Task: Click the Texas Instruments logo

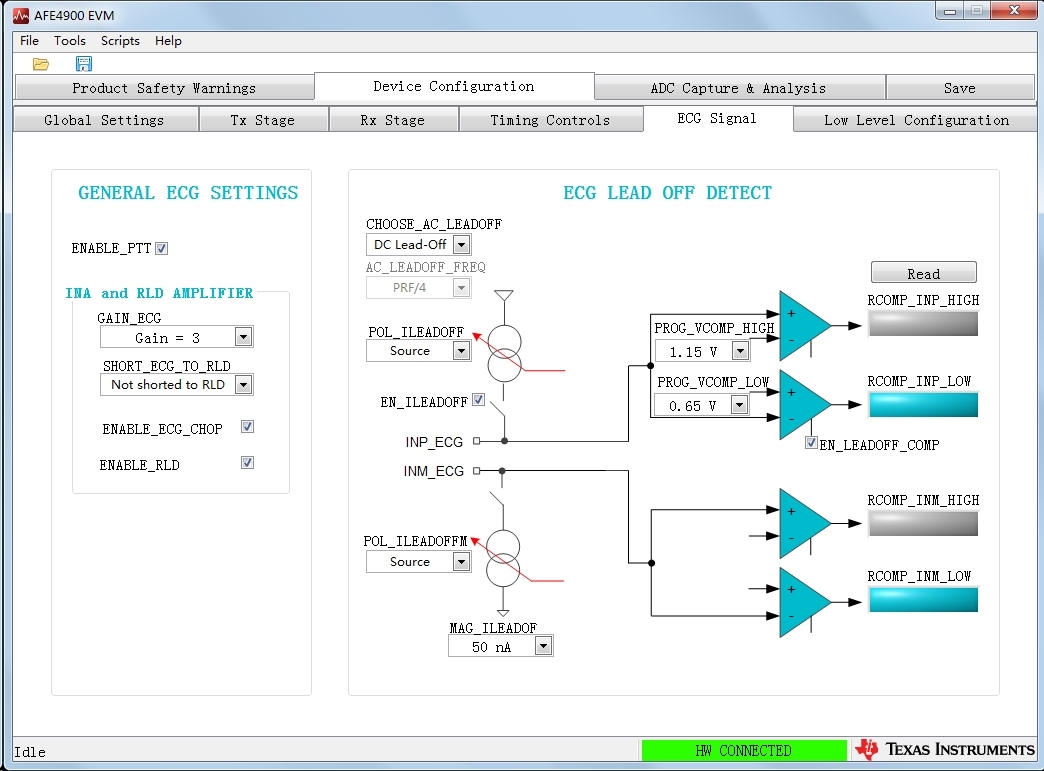Action: (945, 750)
